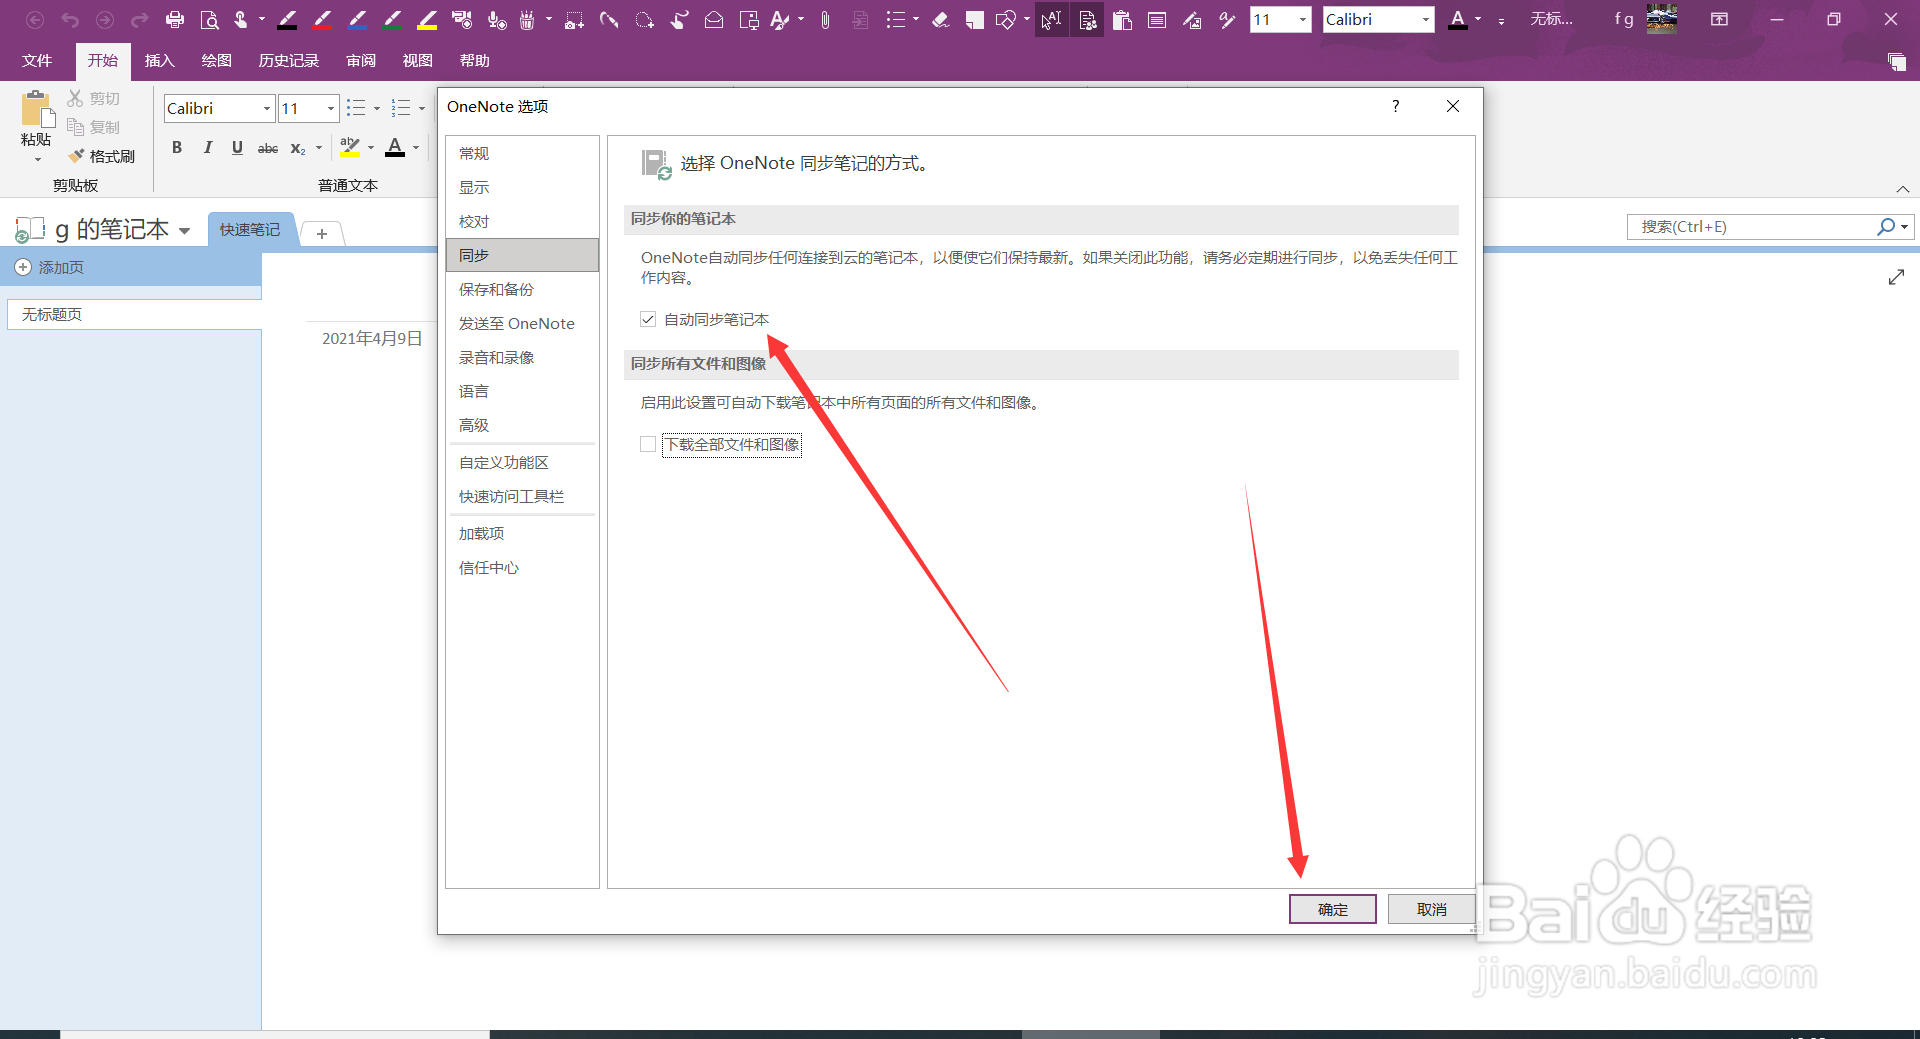This screenshot has height=1039, width=1920.
Task: Open the Calibri font dropdown in the title bar
Action: [1426, 19]
